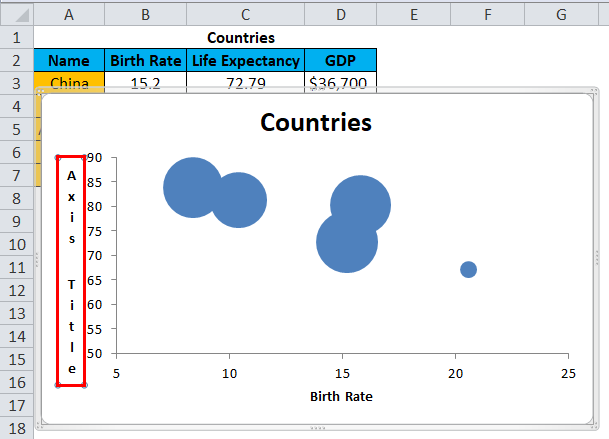This screenshot has height=439, width=609.
Task: Click the chart's right-edge resize handle dots
Action: 597,259
